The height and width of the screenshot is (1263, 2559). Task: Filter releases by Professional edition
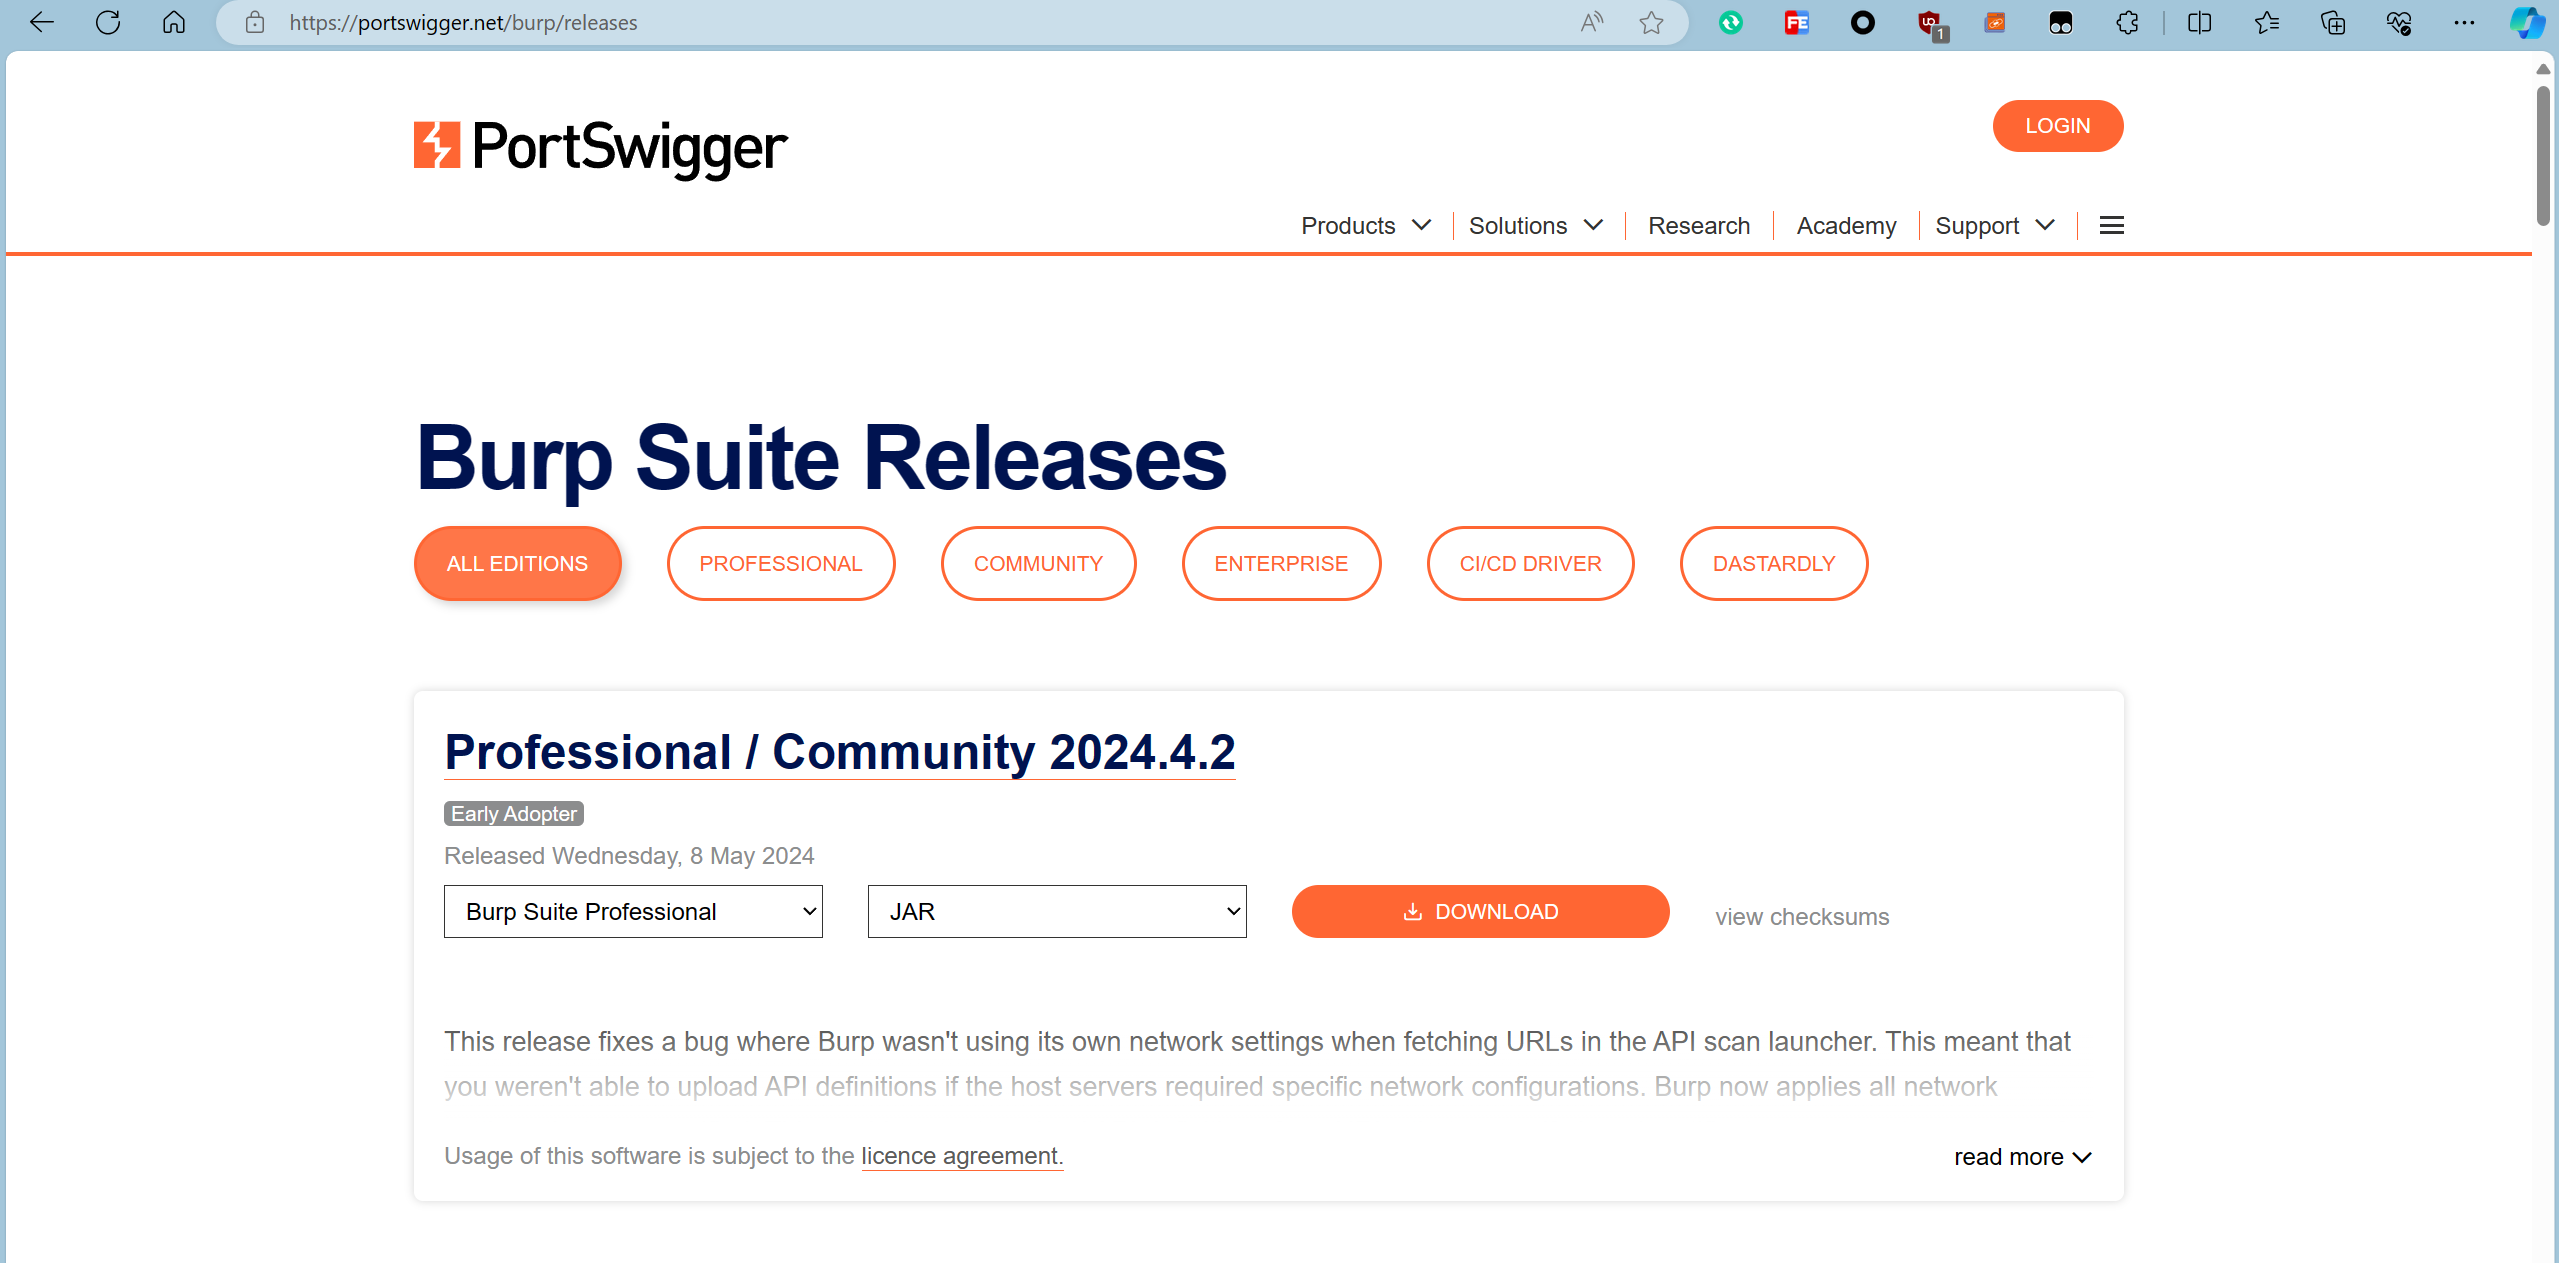tap(780, 564)
